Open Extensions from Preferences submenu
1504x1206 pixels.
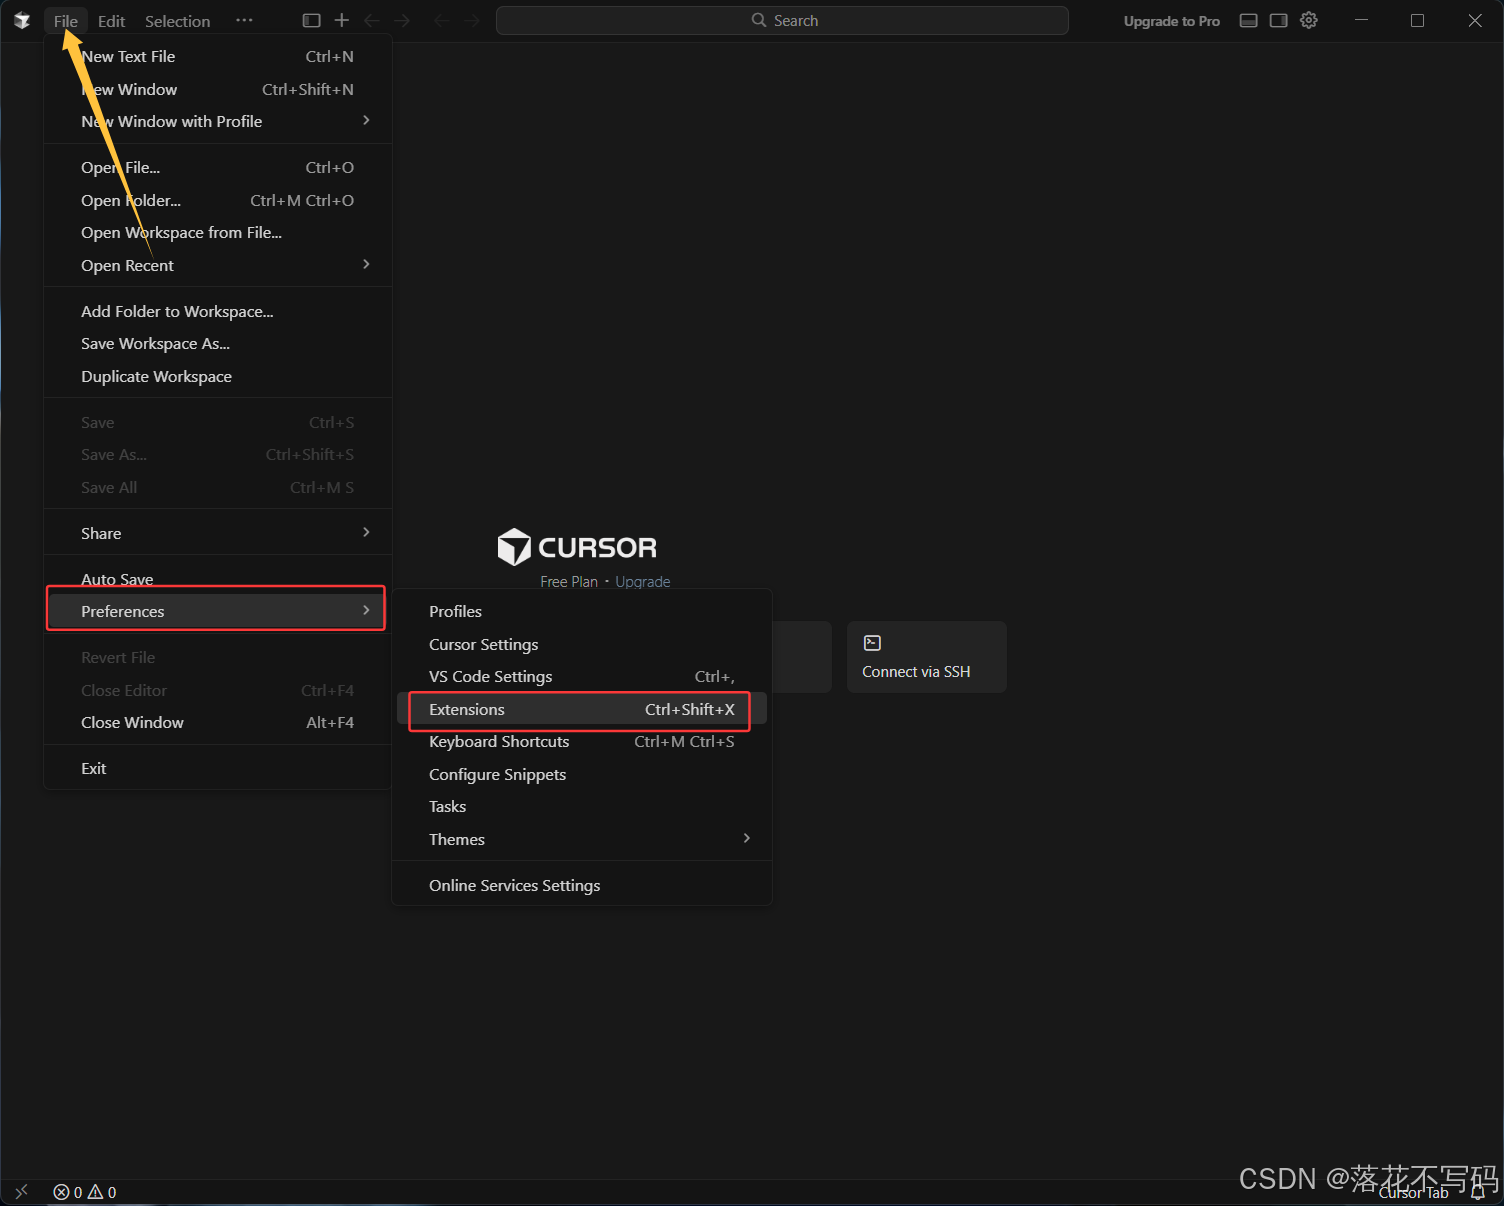(x=582, y=709)
